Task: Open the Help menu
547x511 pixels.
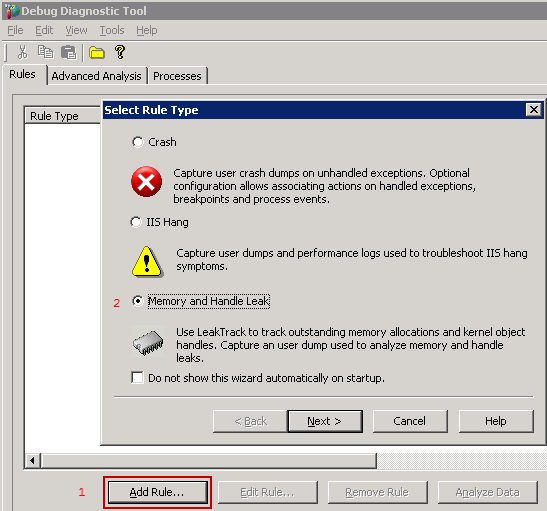Action: (147, 30)
